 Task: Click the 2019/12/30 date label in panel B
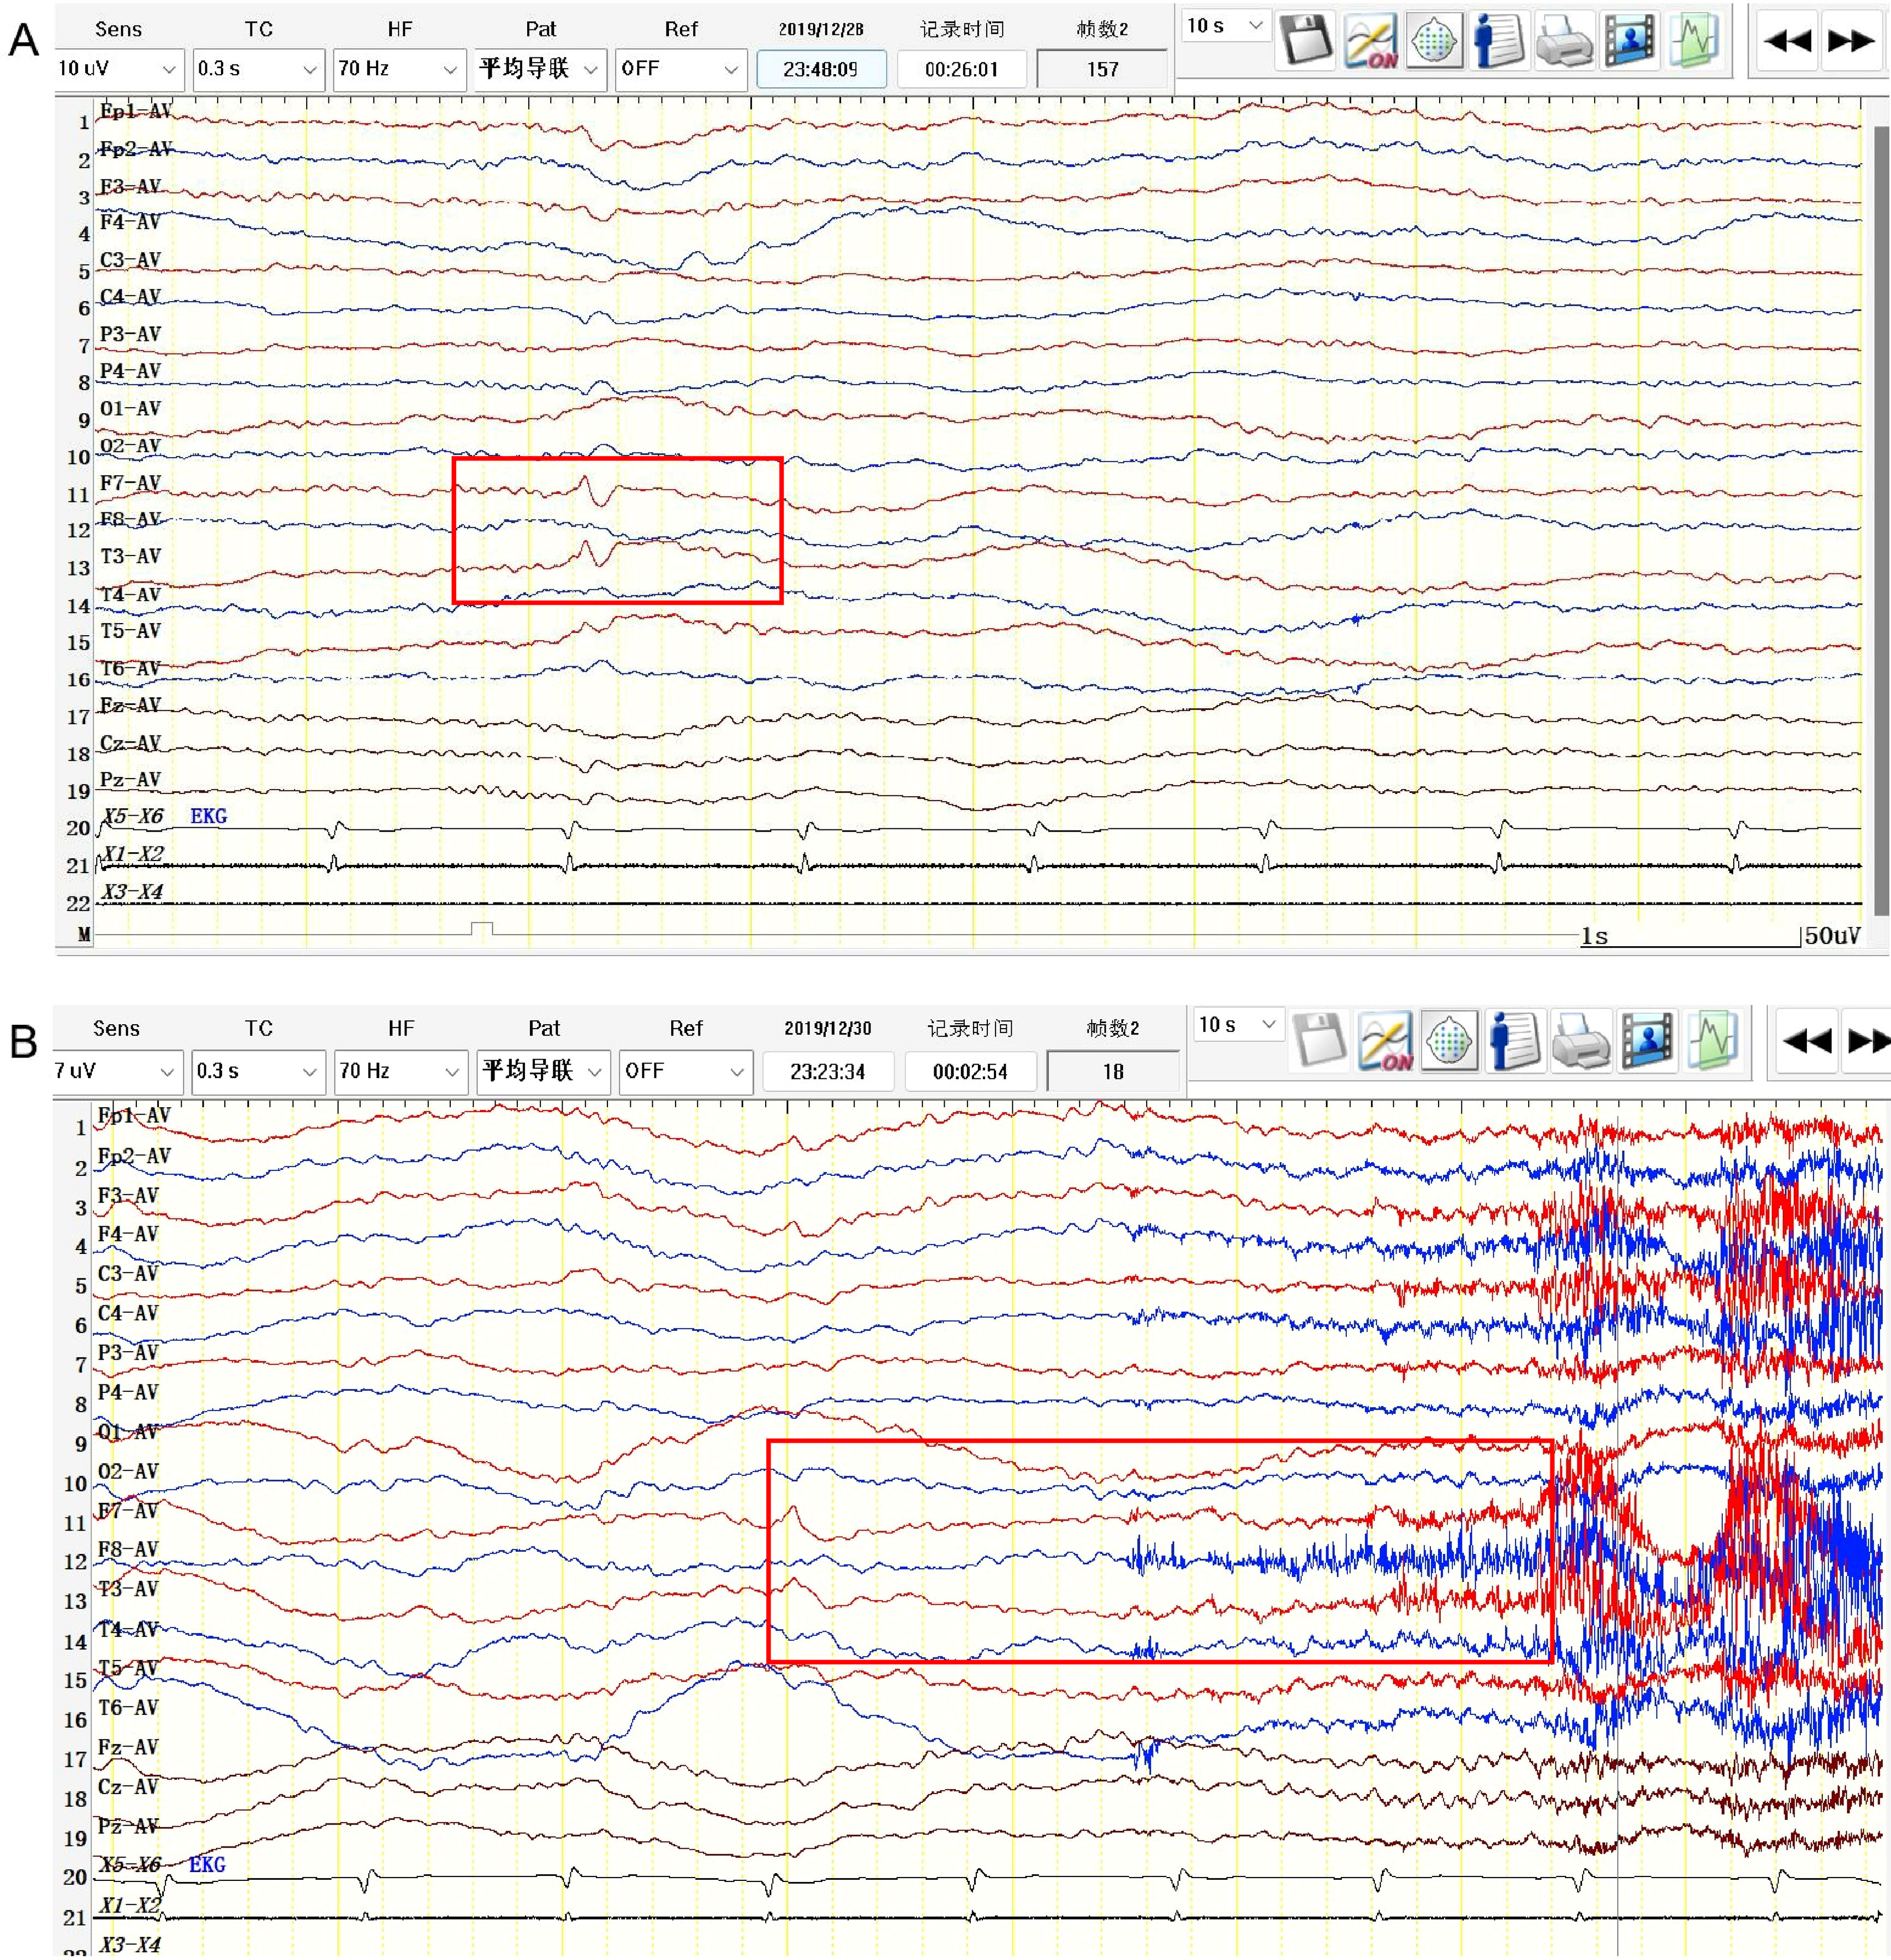827,1028
